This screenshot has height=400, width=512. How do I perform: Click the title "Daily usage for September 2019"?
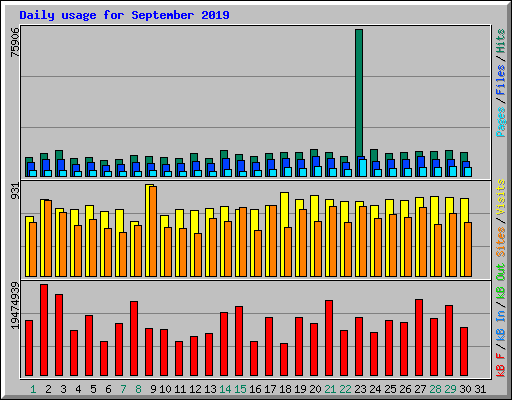pyautogui.click(x=124, y=15)
